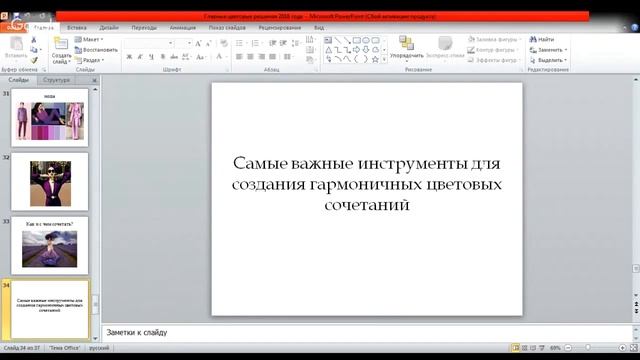
Task: Open the Рецензирование ribbon tab
Action: click(280, 28)
